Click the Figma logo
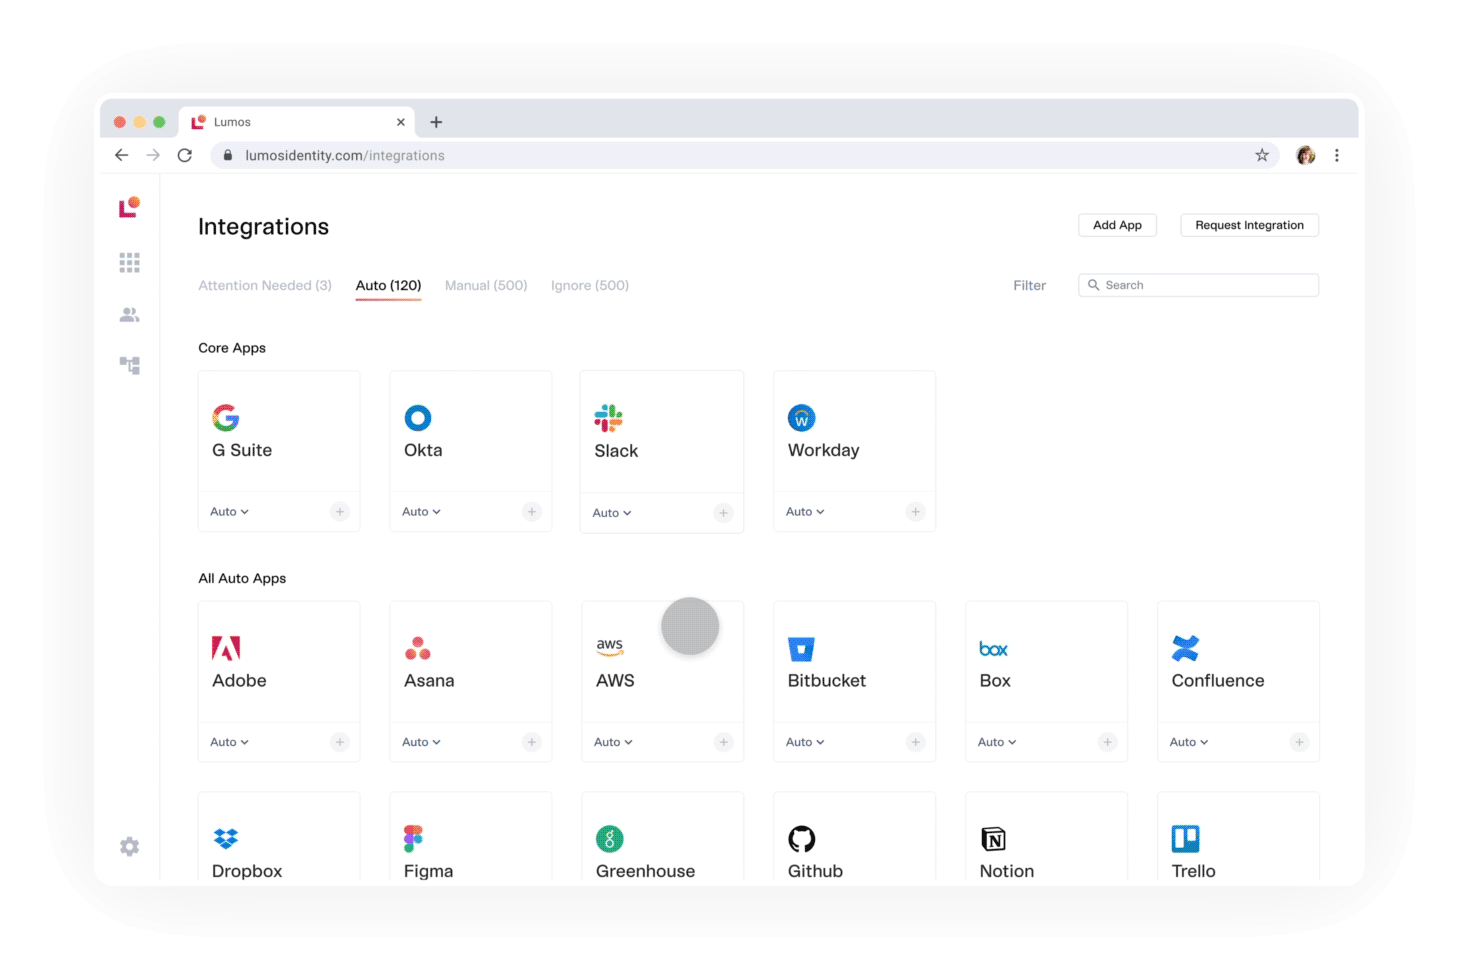Image resolution: width=1460 pixels, height=980 pixels. click(x=413, y=838)
